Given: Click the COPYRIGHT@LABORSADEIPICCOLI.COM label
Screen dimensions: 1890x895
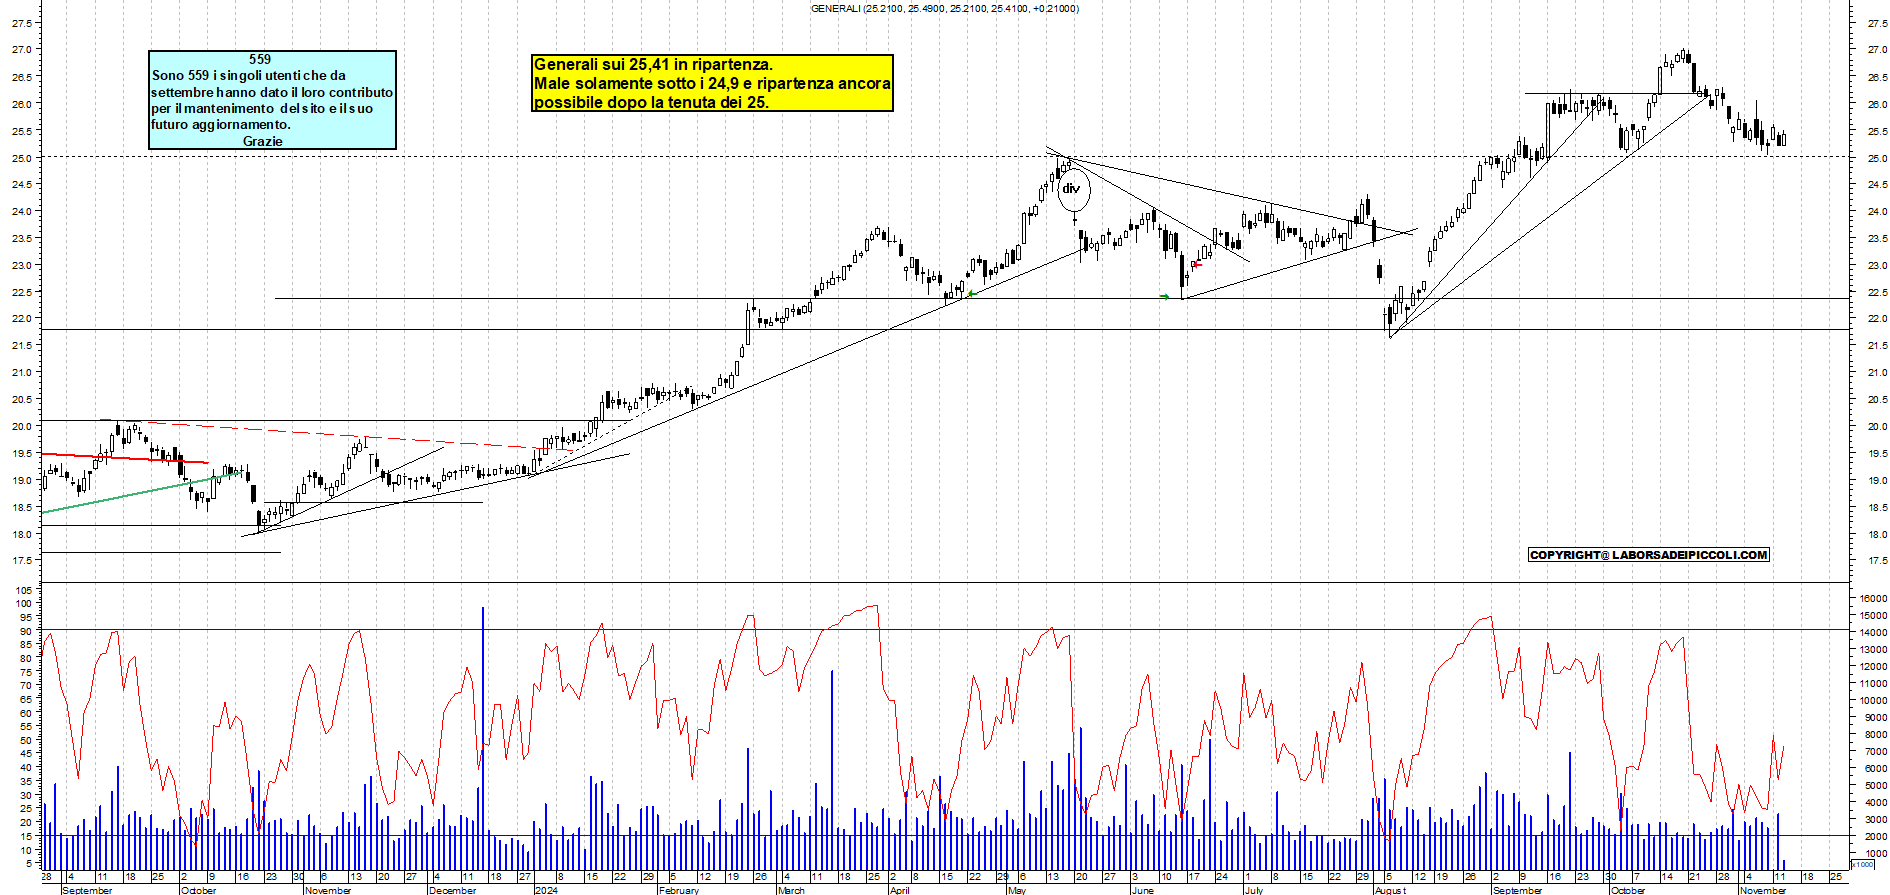Looking at the screenshot, I should [1649, 555].
